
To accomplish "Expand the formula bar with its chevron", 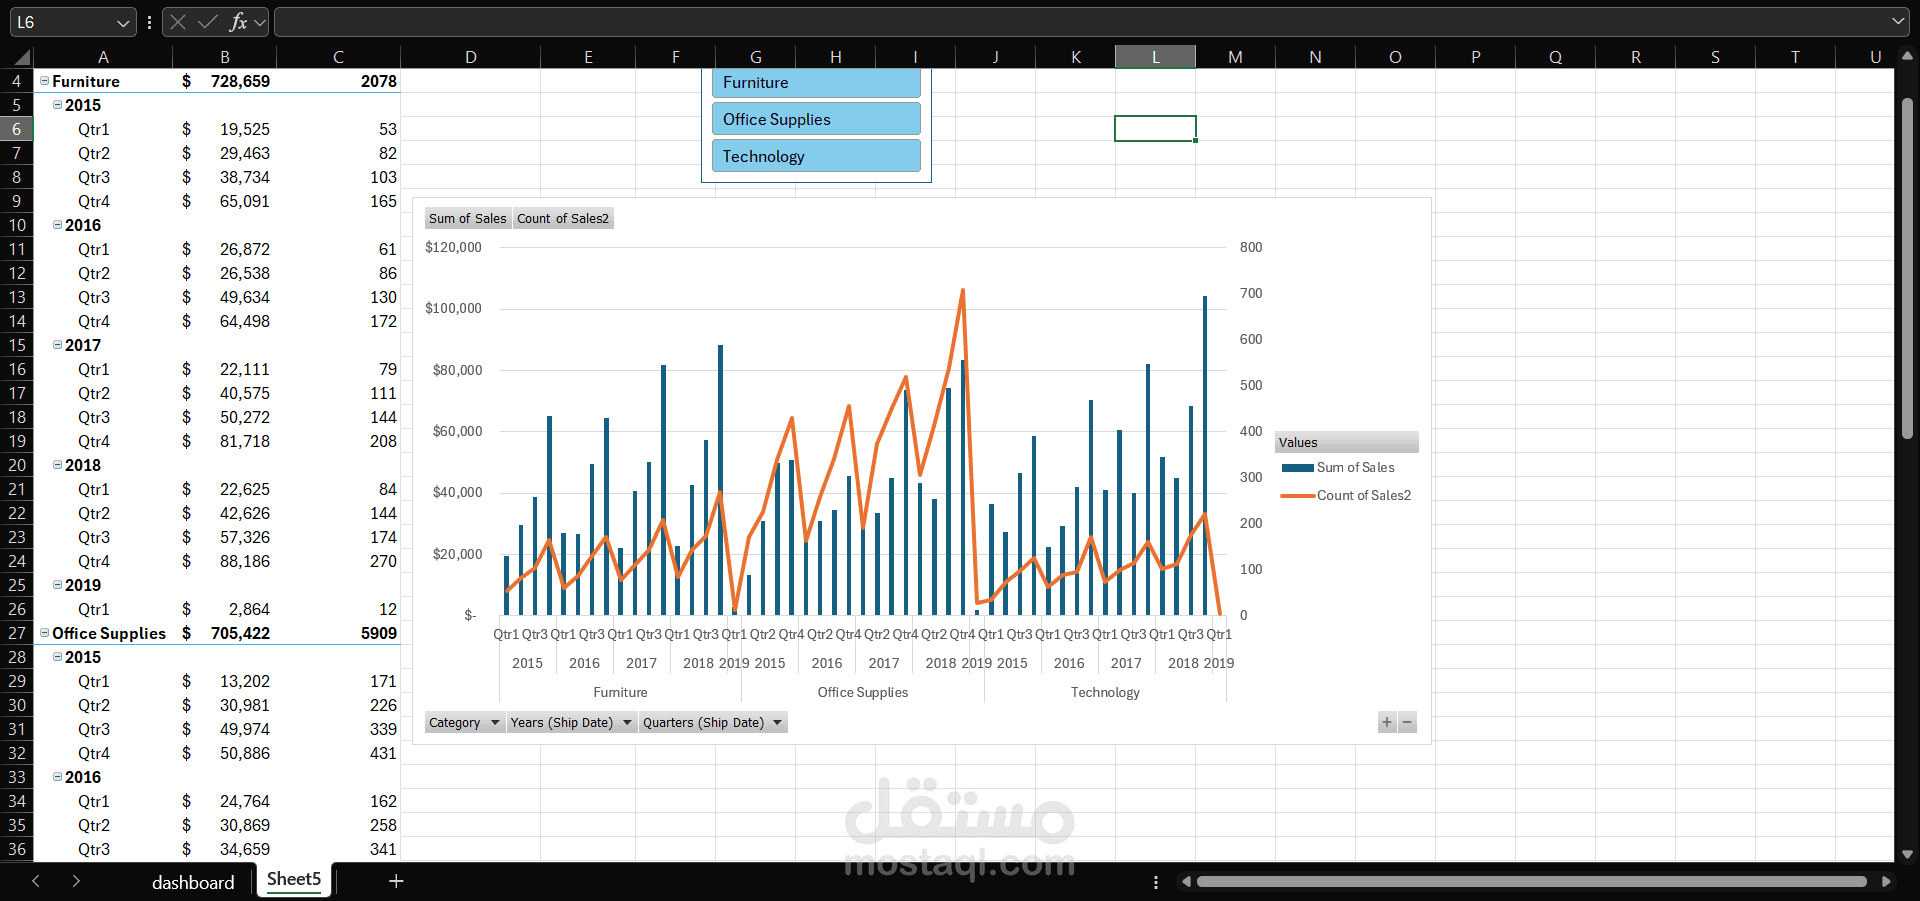I will point(1898,21).
